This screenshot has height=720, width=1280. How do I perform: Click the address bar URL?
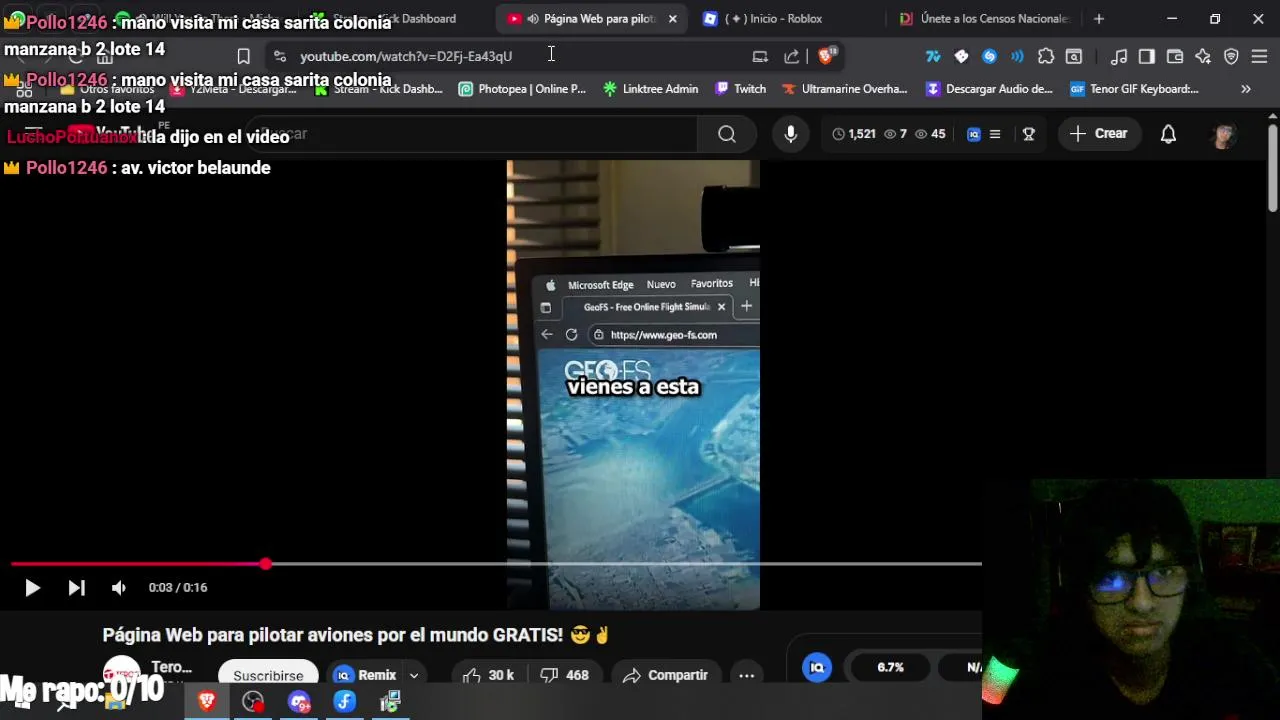[406, 57]
